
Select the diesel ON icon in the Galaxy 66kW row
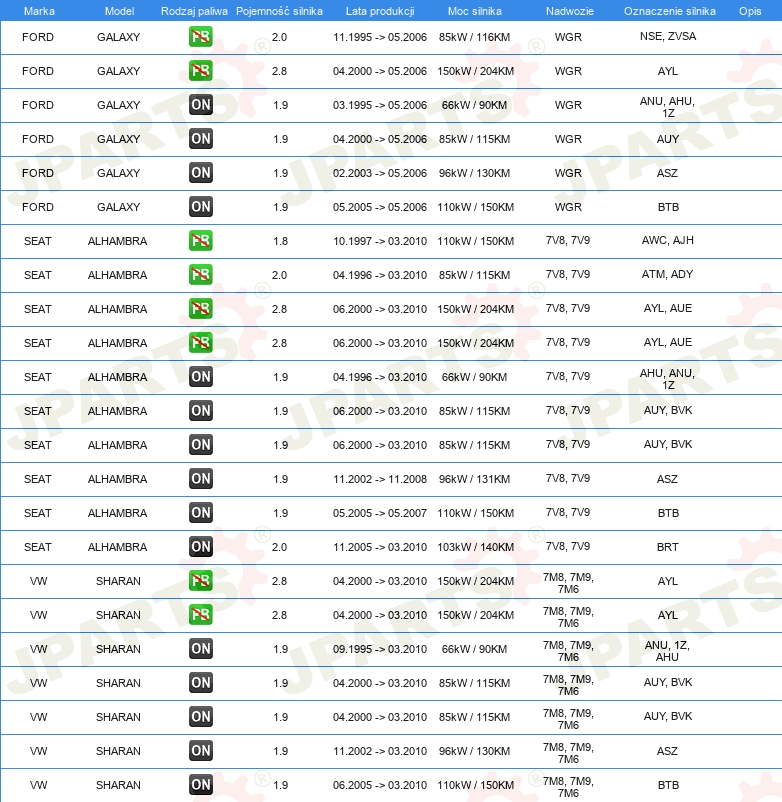[200, 105]
